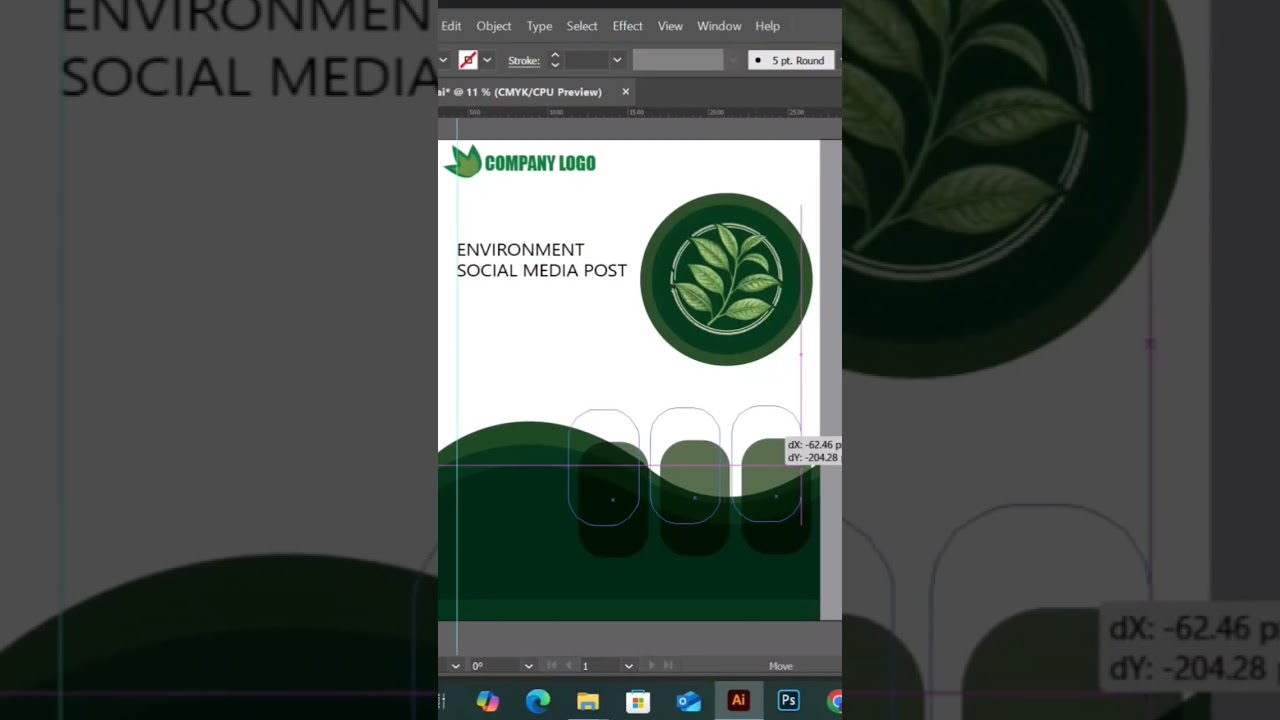Open Microsoft Store from the taskbar
Viewport: 1280px width, 720px height.
638,701
